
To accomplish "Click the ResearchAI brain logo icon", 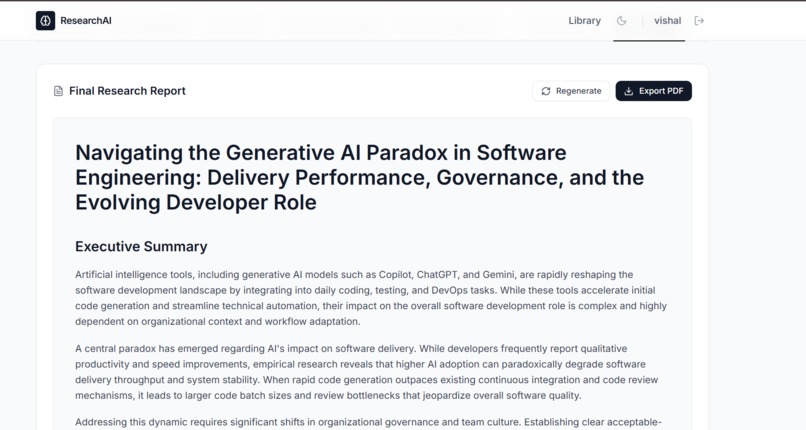I will [x=45, y=21].
